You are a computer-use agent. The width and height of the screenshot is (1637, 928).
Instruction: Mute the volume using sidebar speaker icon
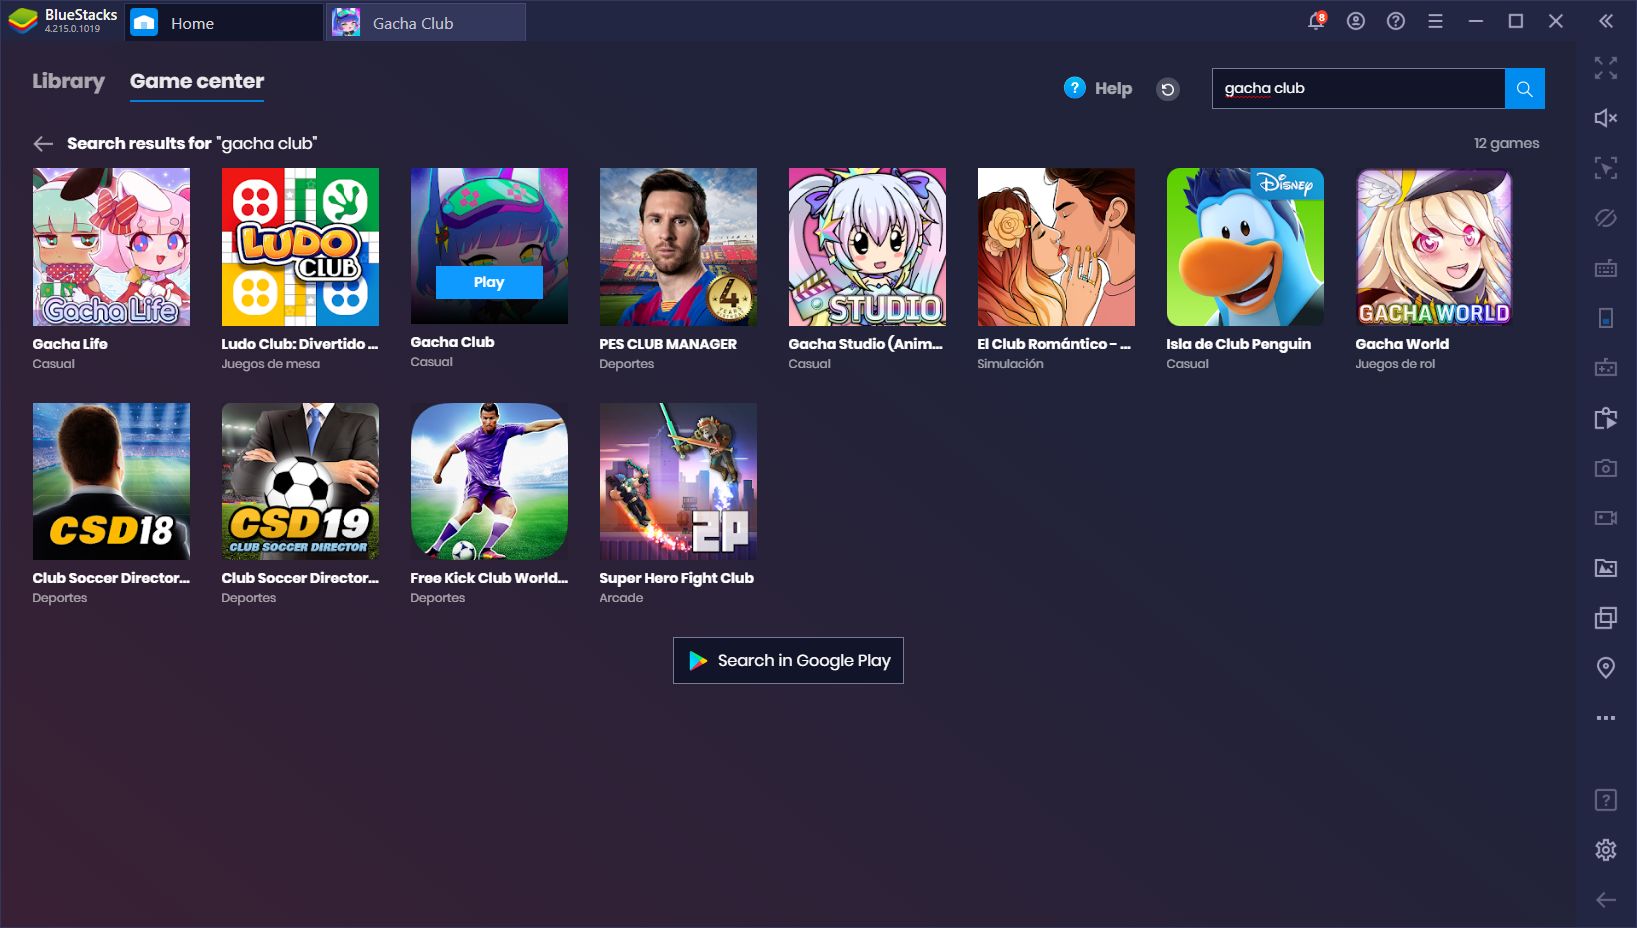pos(1606,118)
